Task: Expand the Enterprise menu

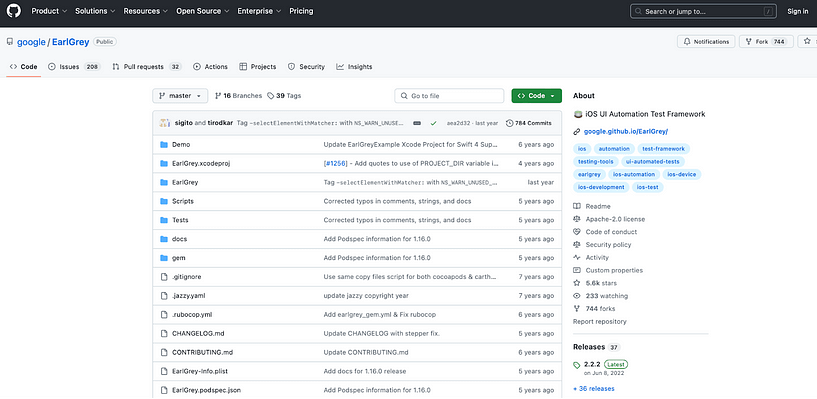Action: click(x=259, y=11)
